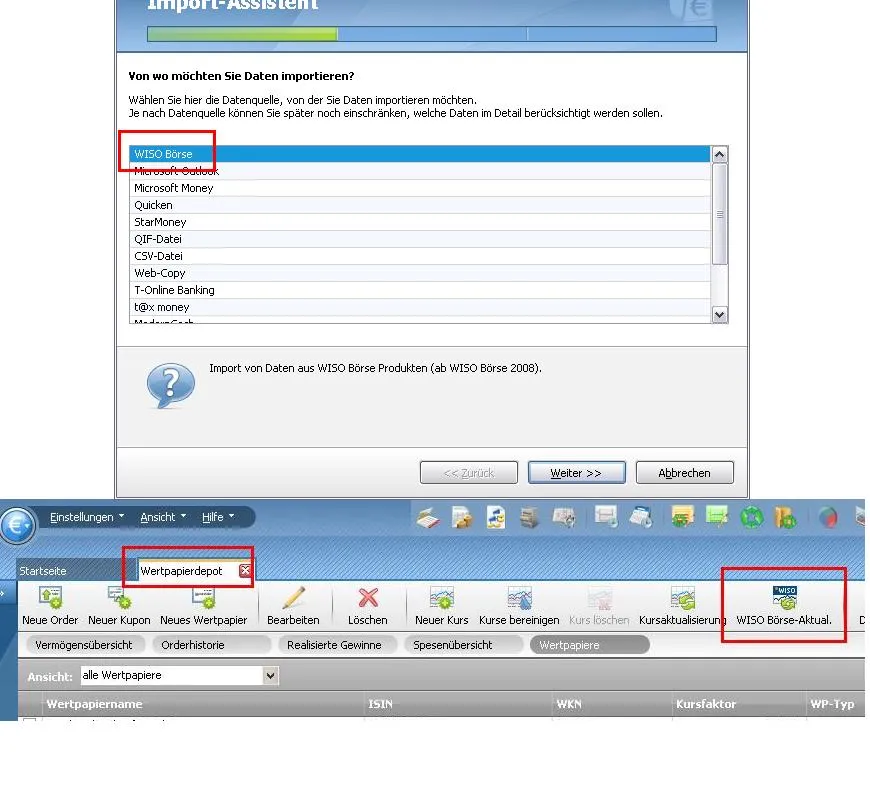Open the Ansicht dropdown showing alle Wertpapiere
The image size is (870, 793).
[x=270, y=676]
